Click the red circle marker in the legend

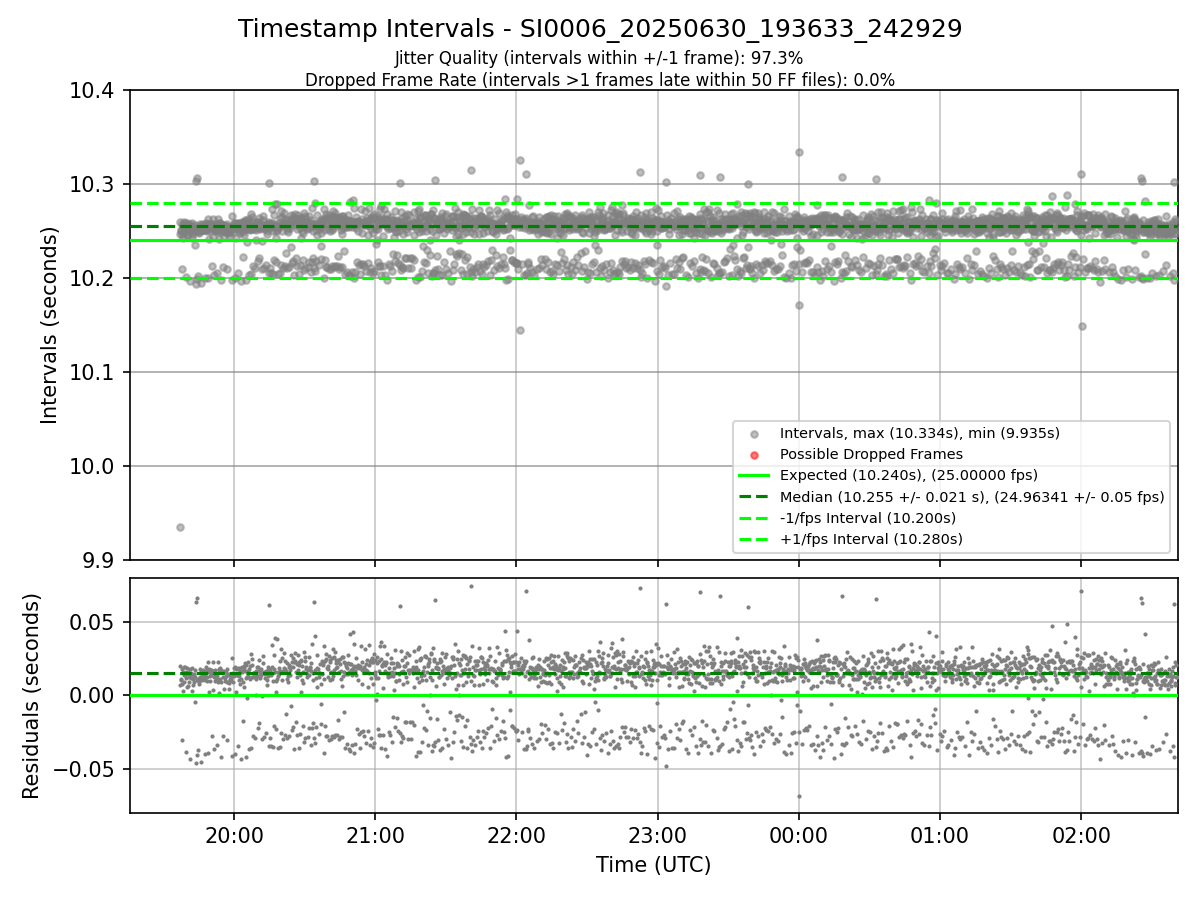point(754,455)
